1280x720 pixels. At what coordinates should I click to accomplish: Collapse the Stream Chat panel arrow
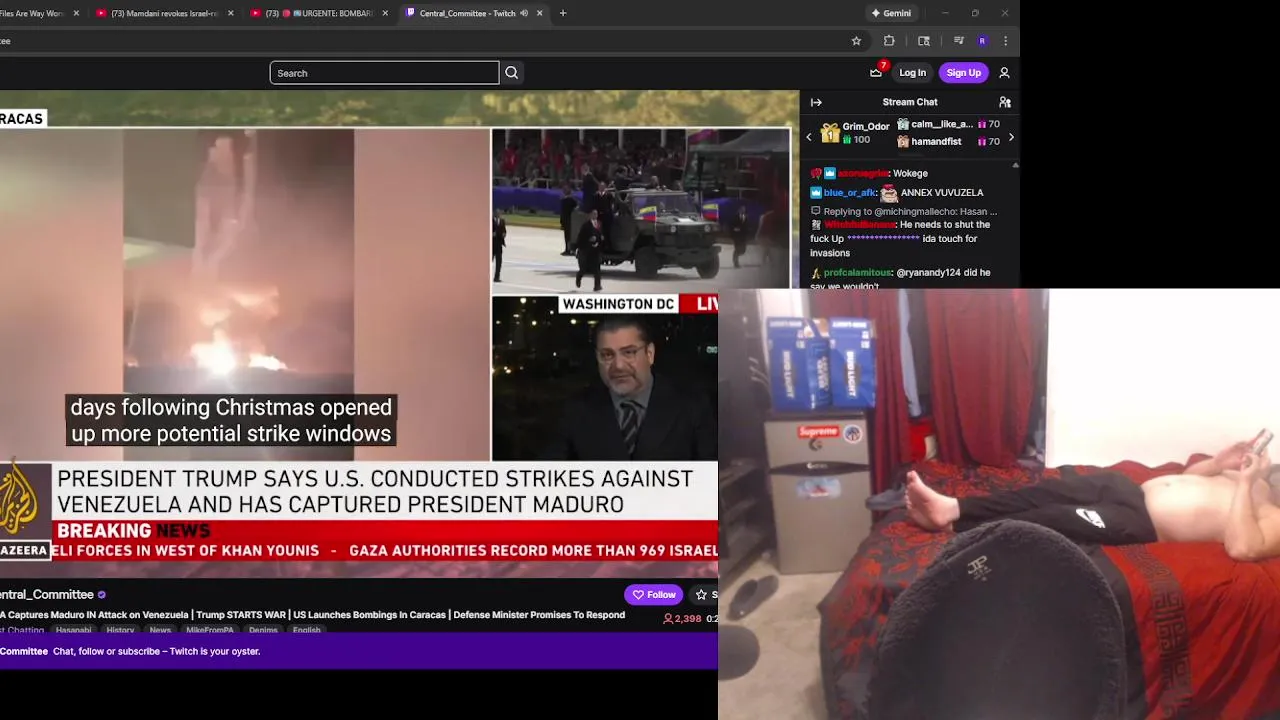(816, 102)
